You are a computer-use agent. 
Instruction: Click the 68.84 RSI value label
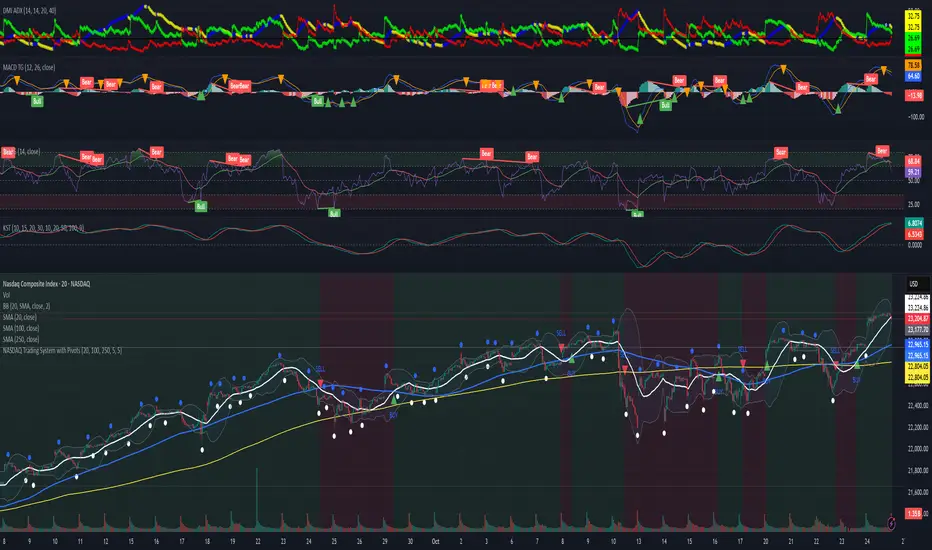[913, 161]
